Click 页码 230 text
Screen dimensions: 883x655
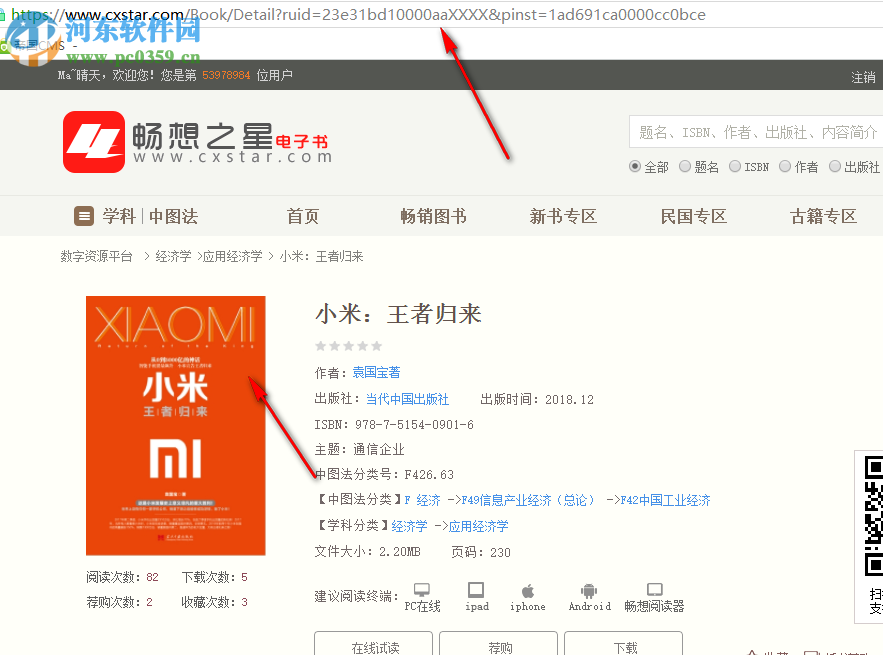tap(481, 552)
